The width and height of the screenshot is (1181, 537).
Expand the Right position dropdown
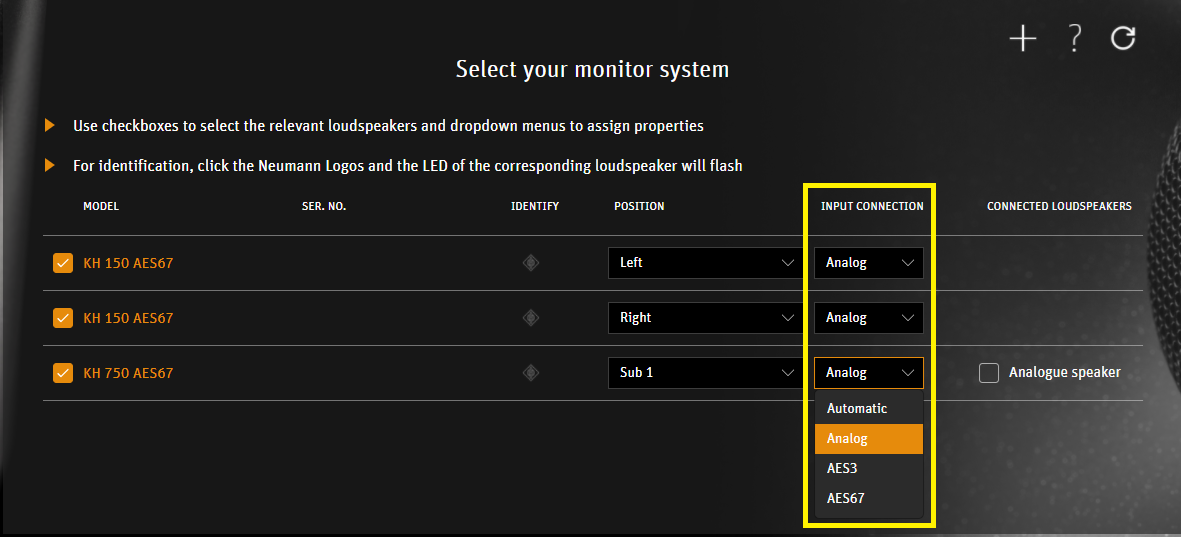pyautogui.click(x=704, y=318)
